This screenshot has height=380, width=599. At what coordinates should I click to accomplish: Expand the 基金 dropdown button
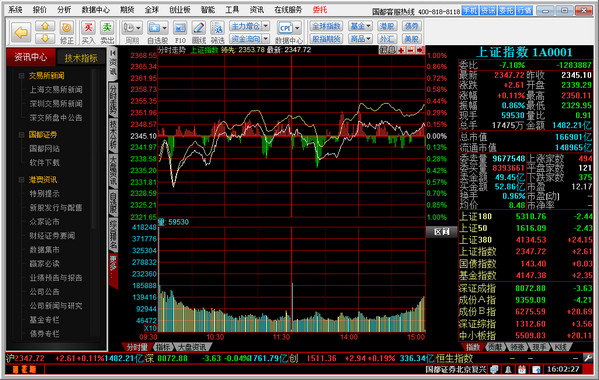pyautogui.click(x=360, y=26)
